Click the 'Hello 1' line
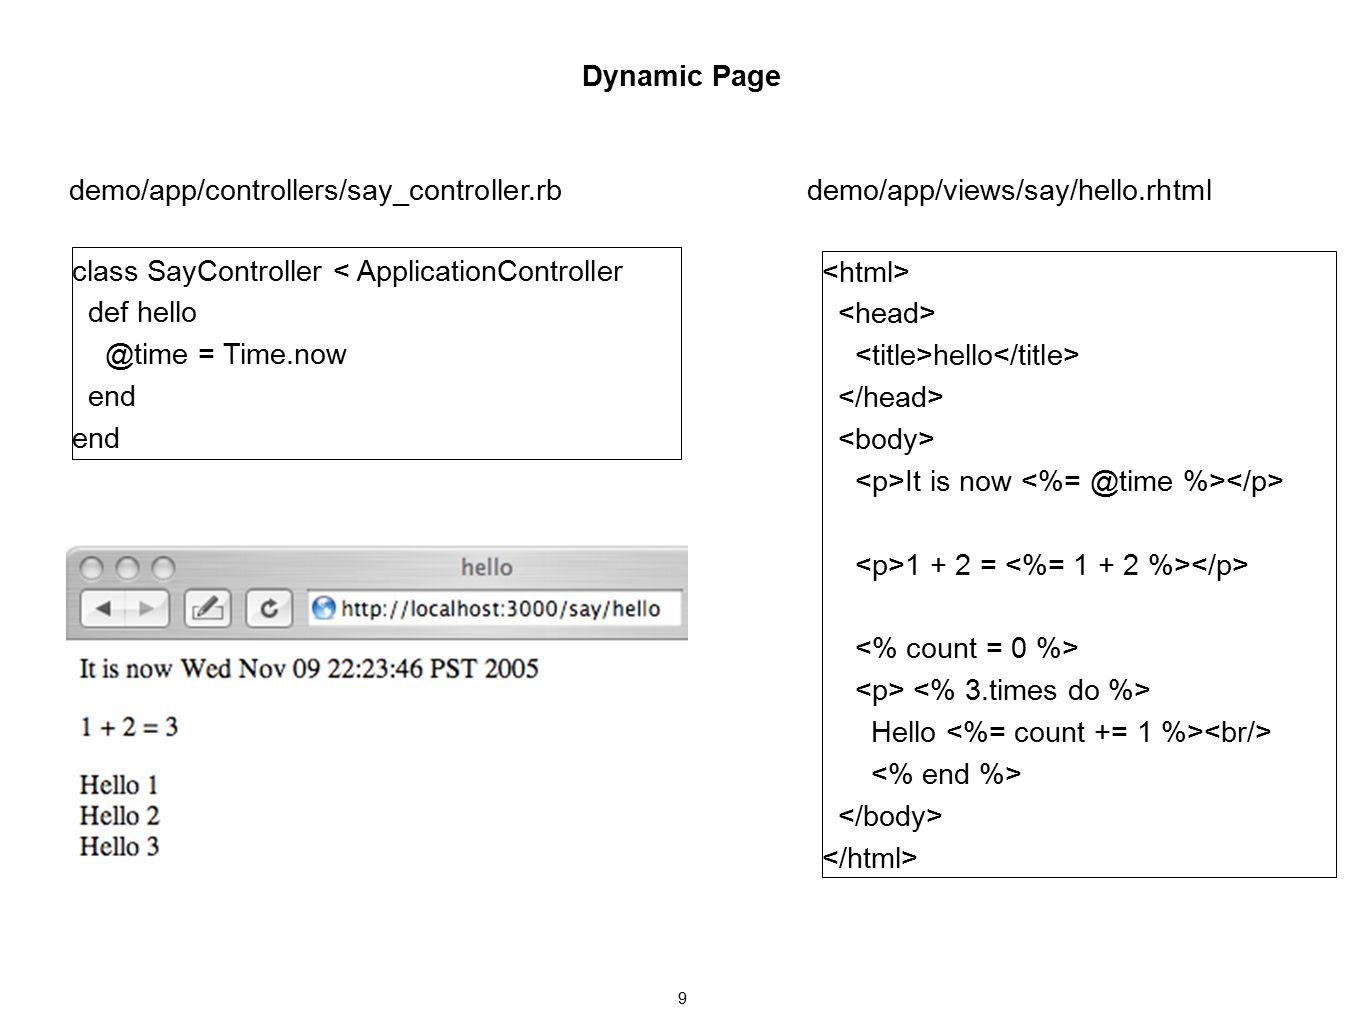 [x=119, y=785]
